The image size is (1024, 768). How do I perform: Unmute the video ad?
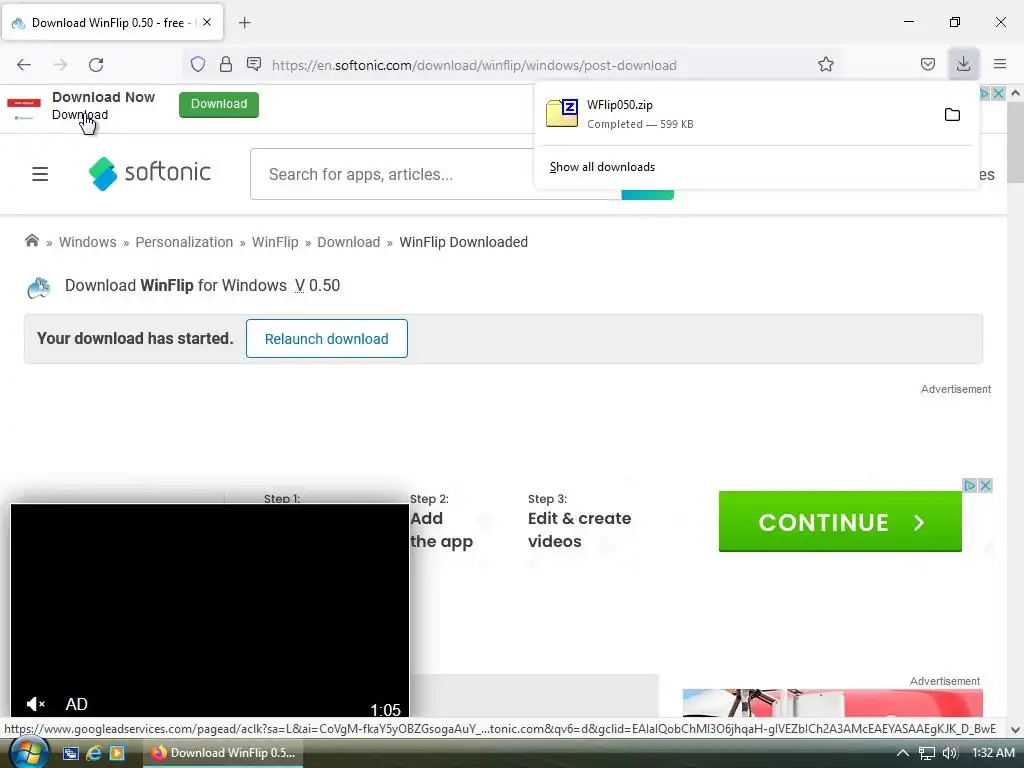pyautogui.click(x=35, y=704)
